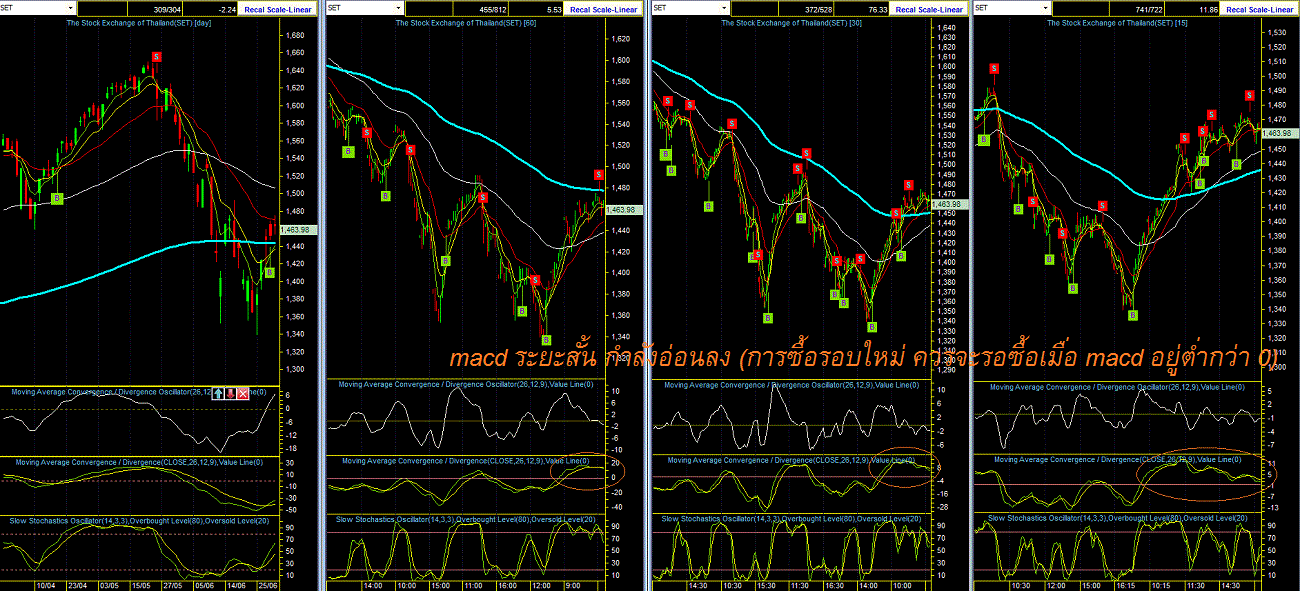Open the SET symbol dropdown on 30-minute chart
The image size is (1300, 591).
click(723, 8)
